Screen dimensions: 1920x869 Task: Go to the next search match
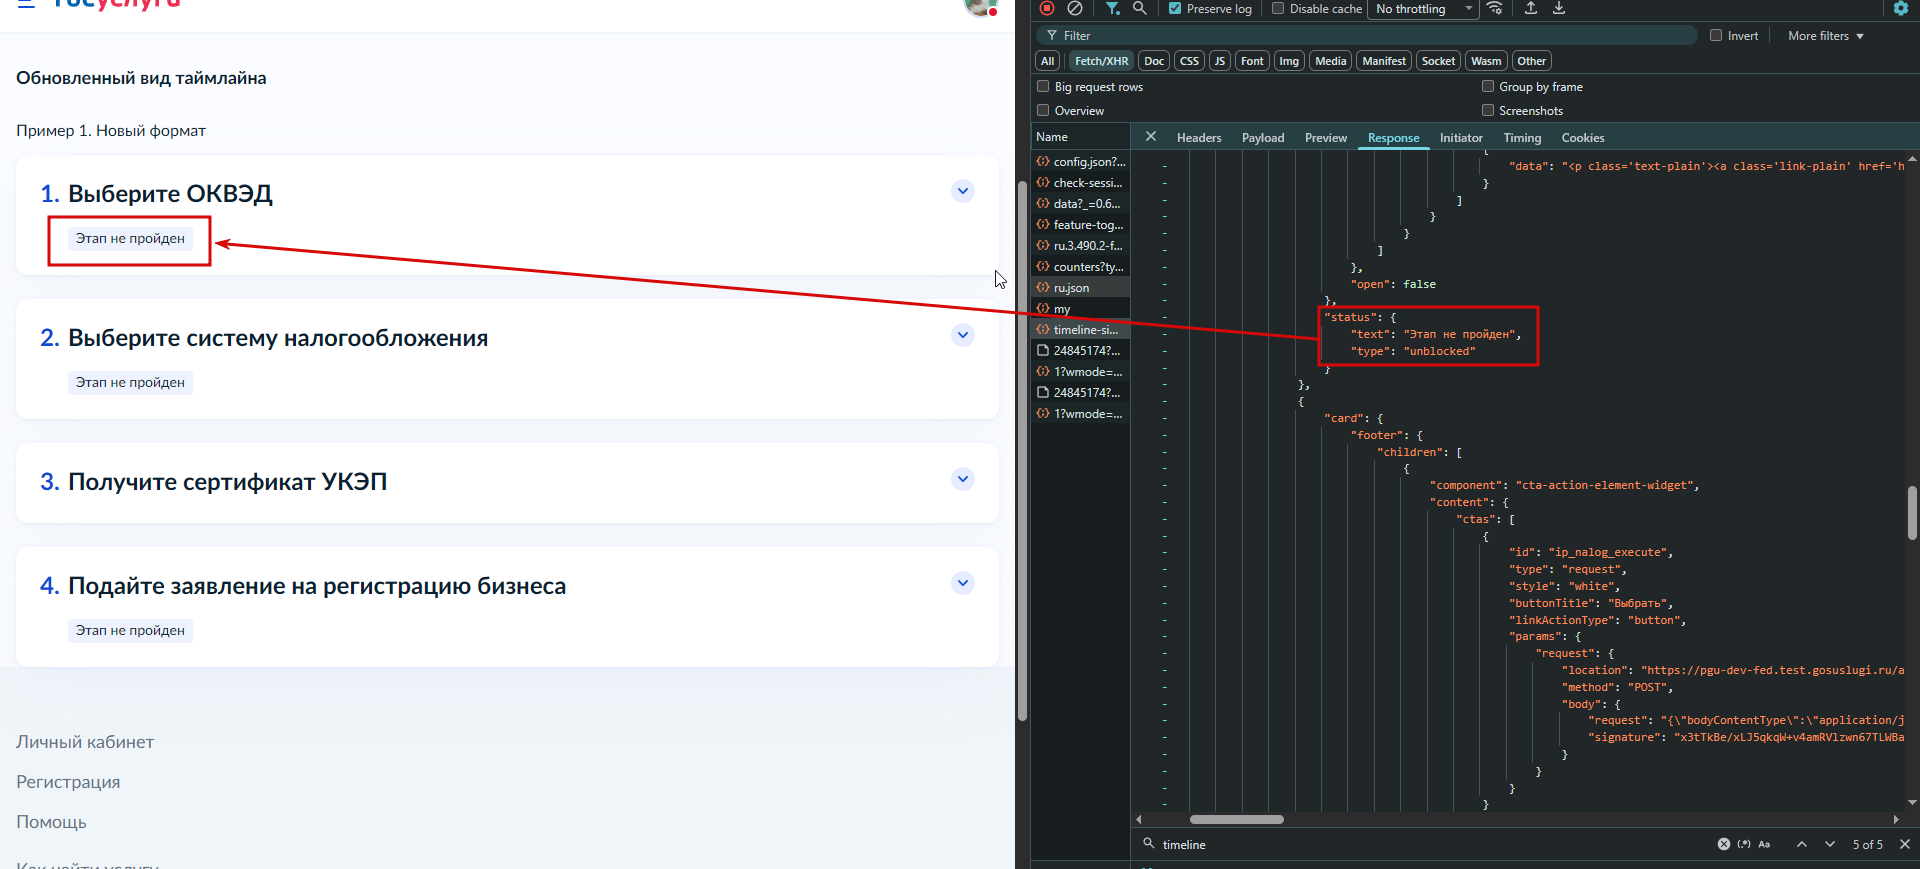coord(1830,844)
